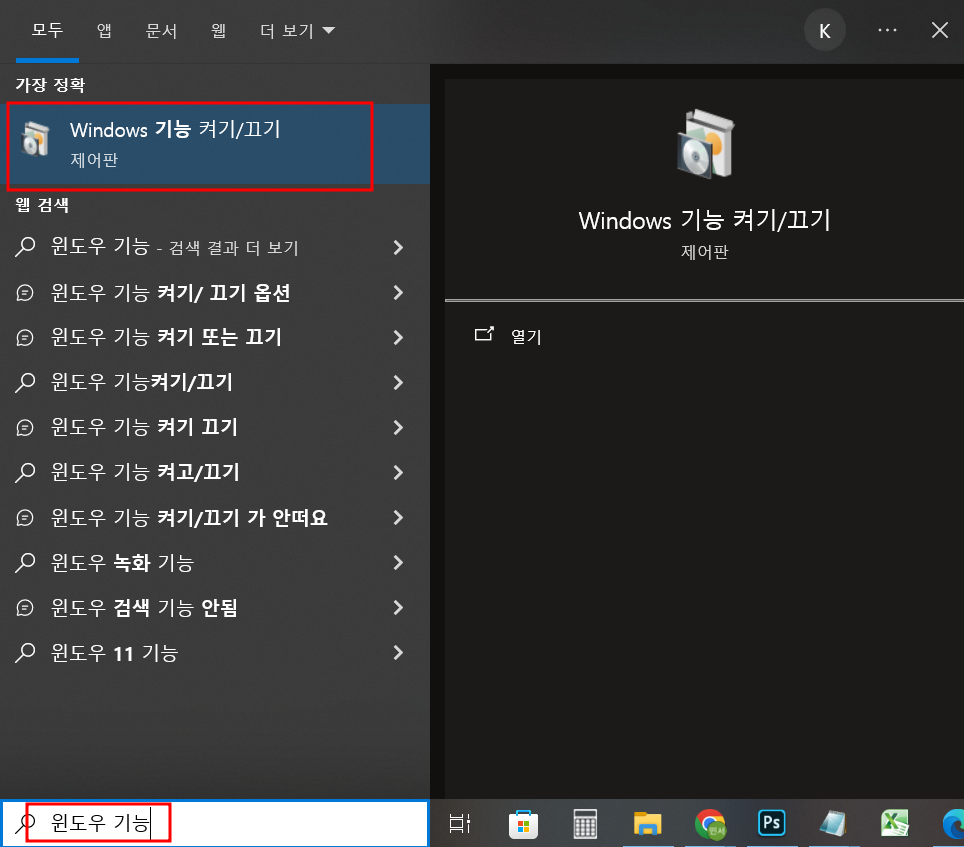
Task: Expand chevron for 윈도우 기능 켜기 끄기
Action: click(398, 427)
